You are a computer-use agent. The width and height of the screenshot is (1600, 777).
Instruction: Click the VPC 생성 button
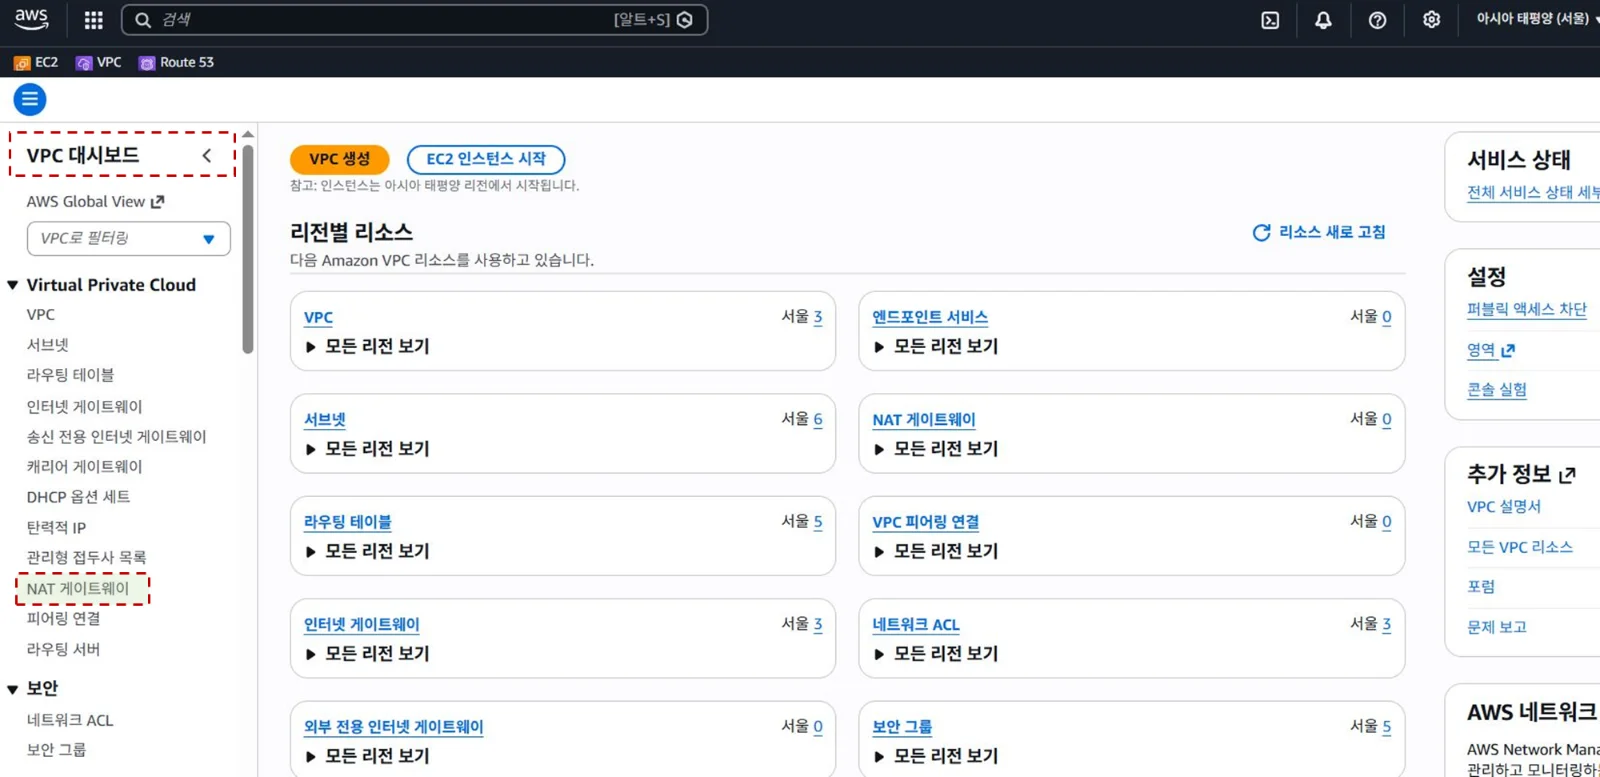coord(339,159)
